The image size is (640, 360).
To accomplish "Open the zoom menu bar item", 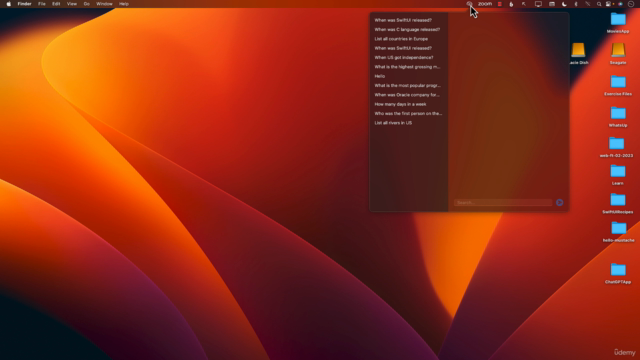I will [x=485, y=4].
